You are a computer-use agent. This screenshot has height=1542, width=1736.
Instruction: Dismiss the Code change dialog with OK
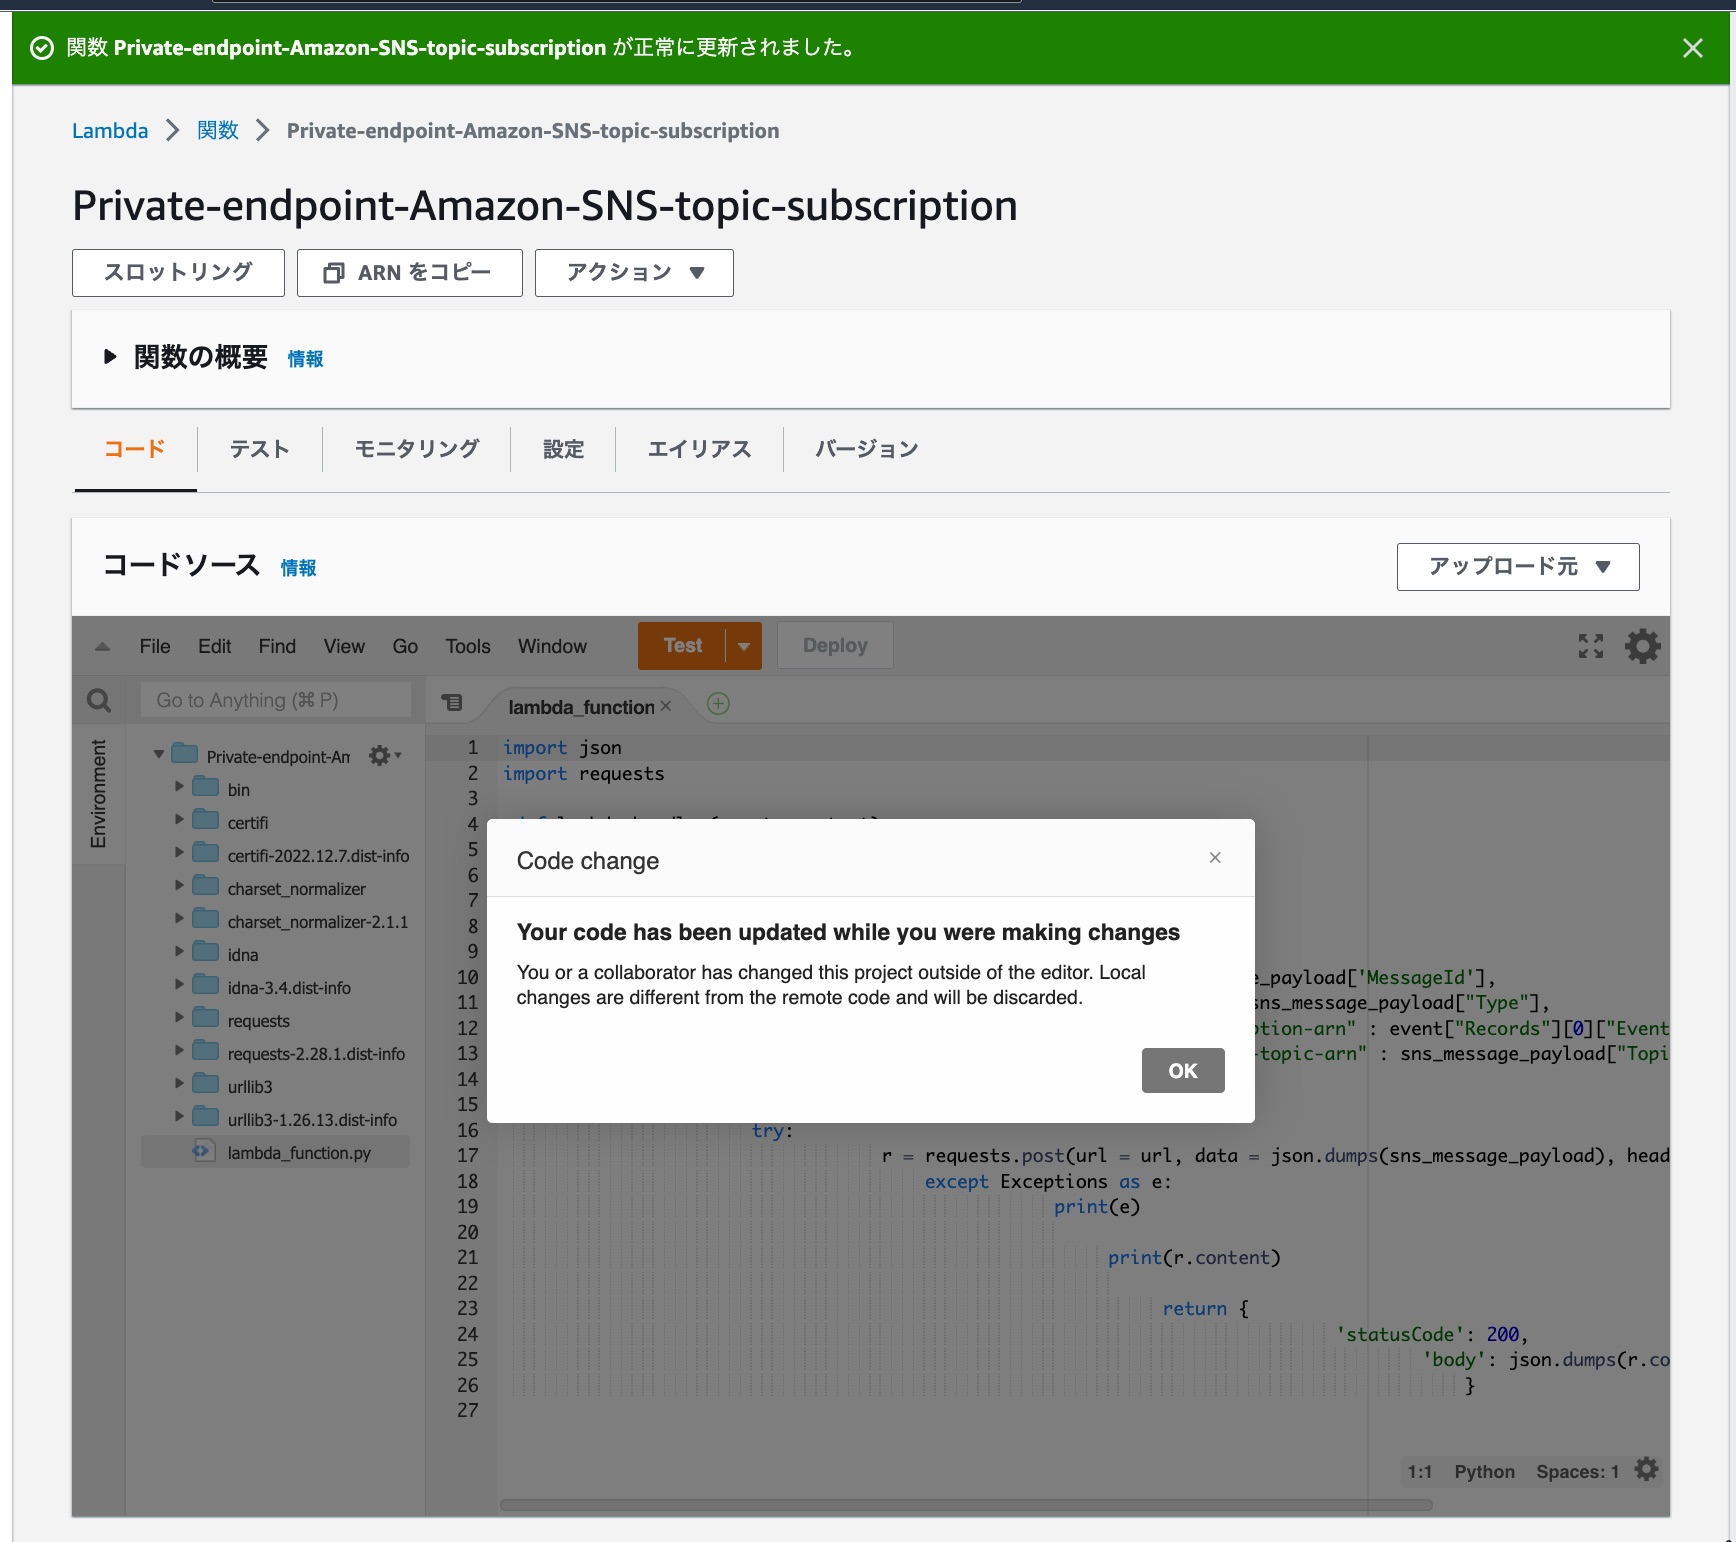coord(1182,1070)
